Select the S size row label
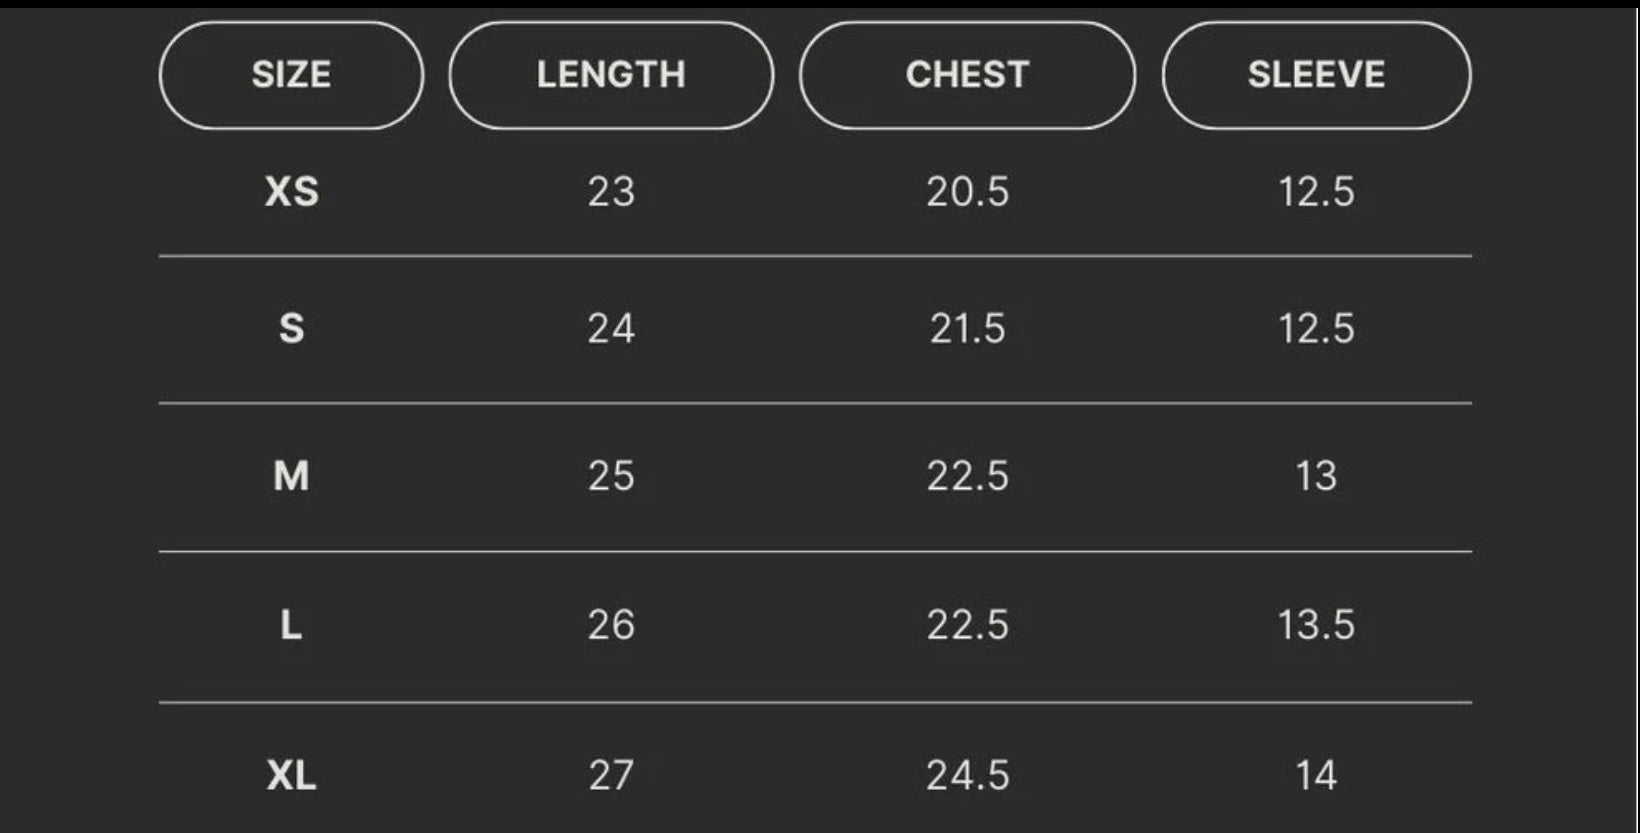The image size is (1640, 833). coord(291,328)
